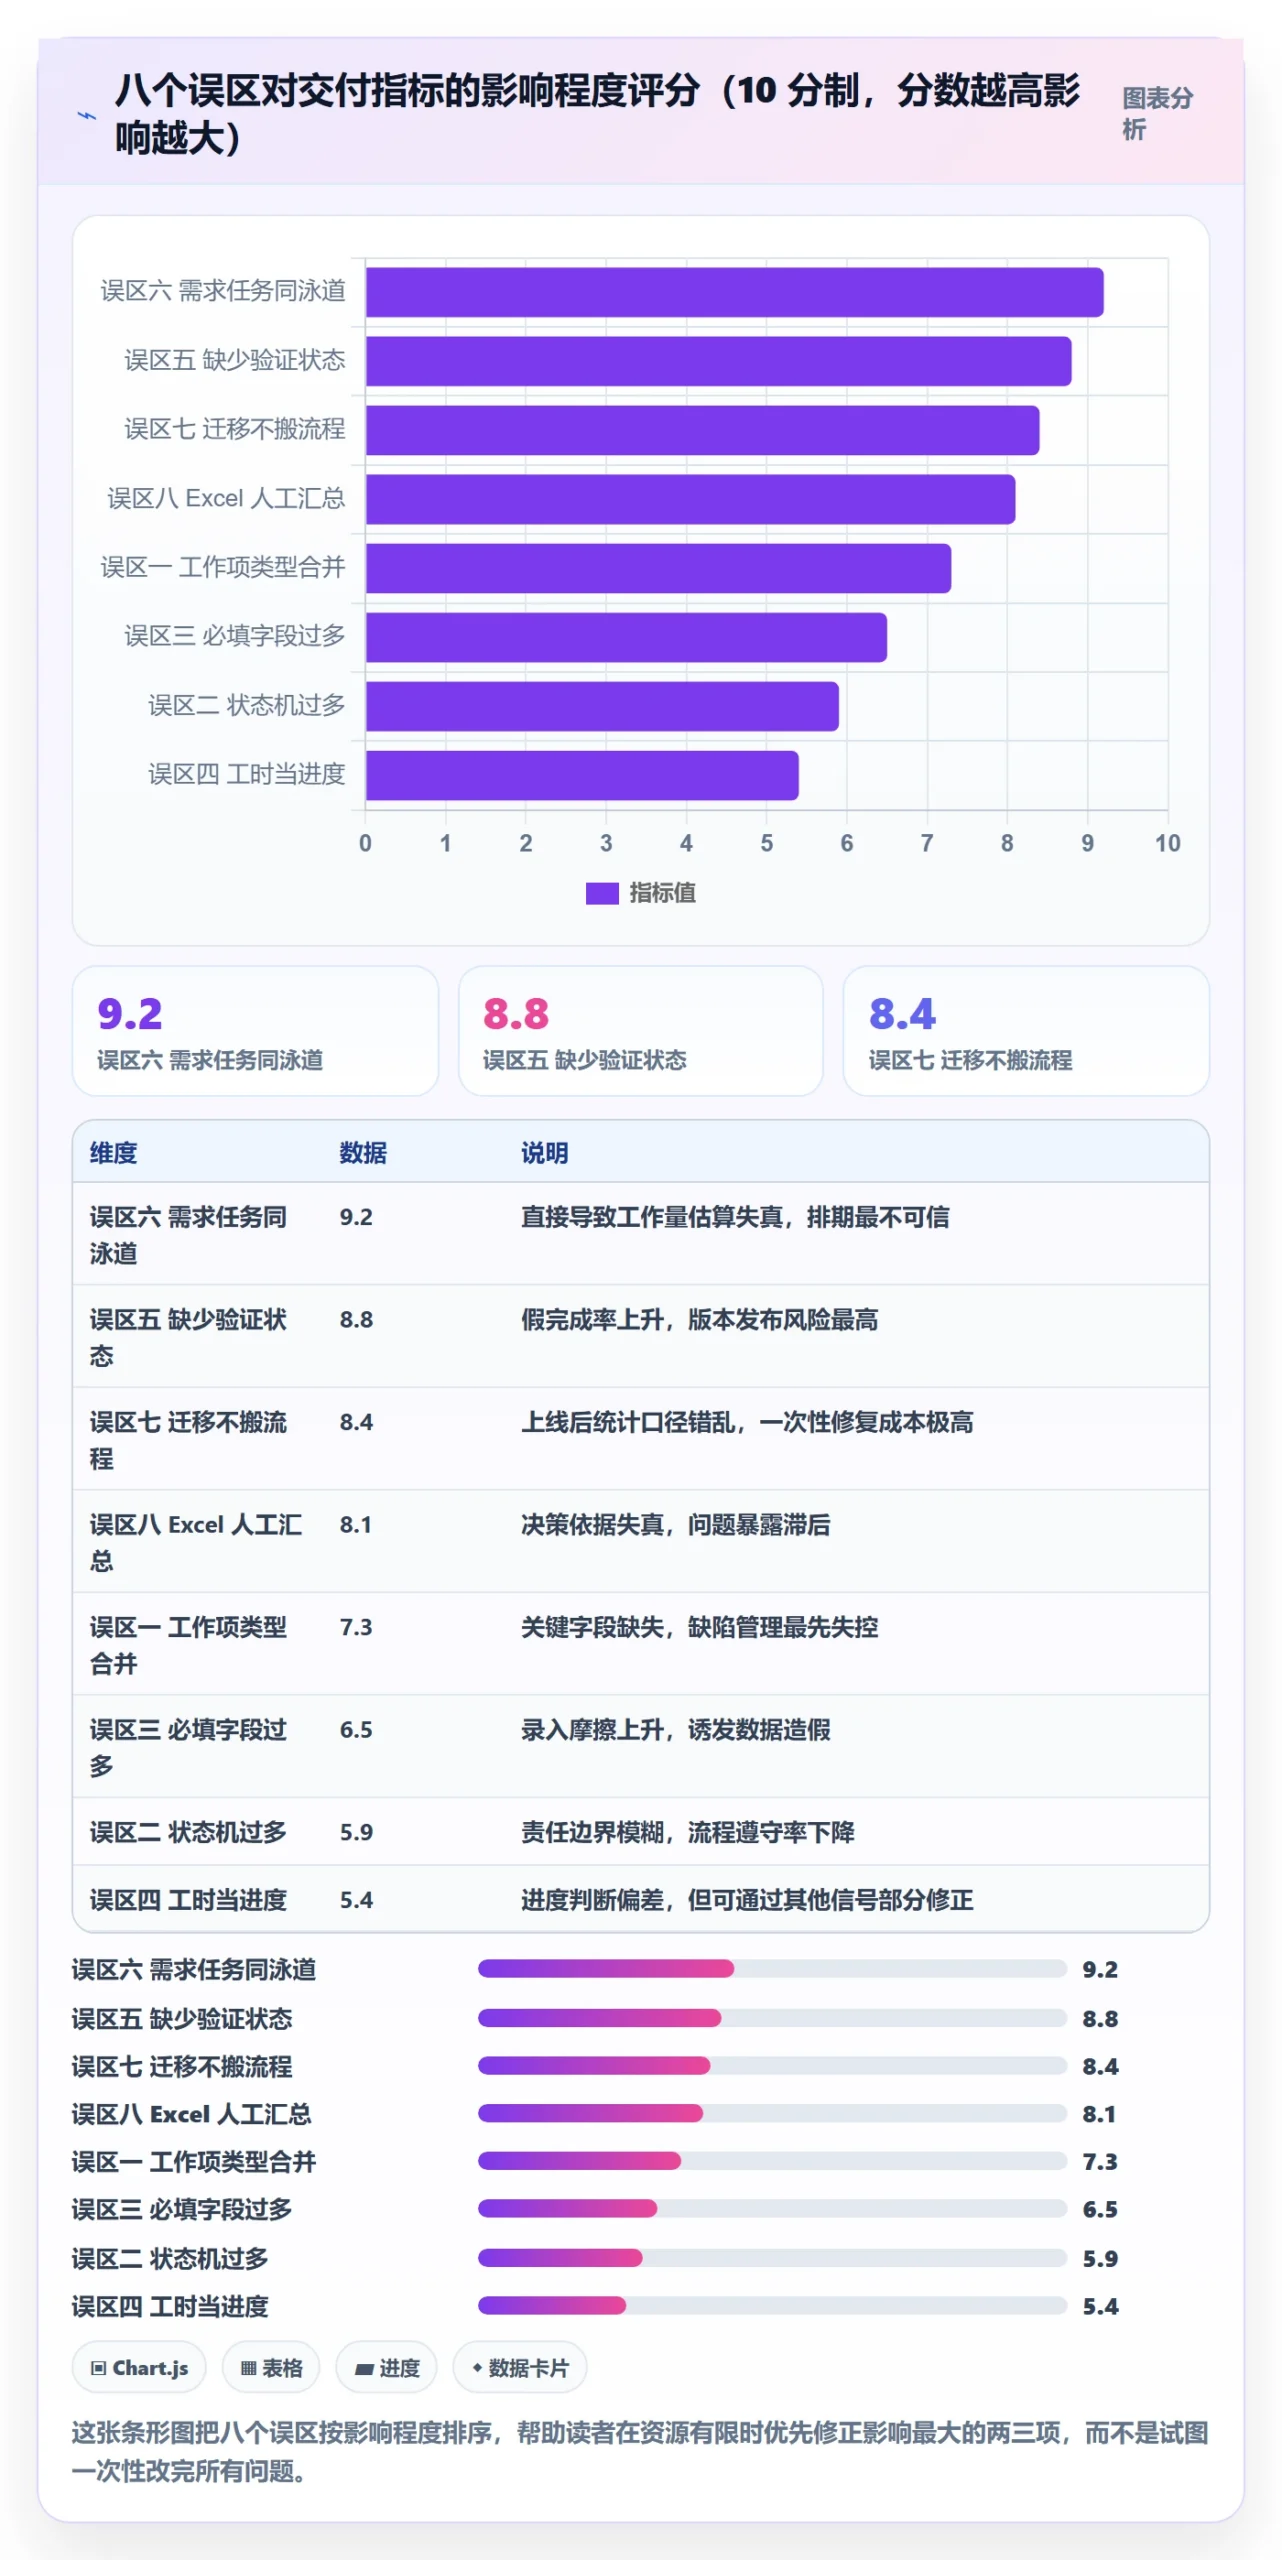Click the 数据 column header
Viewport: 1282px width, 2560px height.
coord(363,1153)
